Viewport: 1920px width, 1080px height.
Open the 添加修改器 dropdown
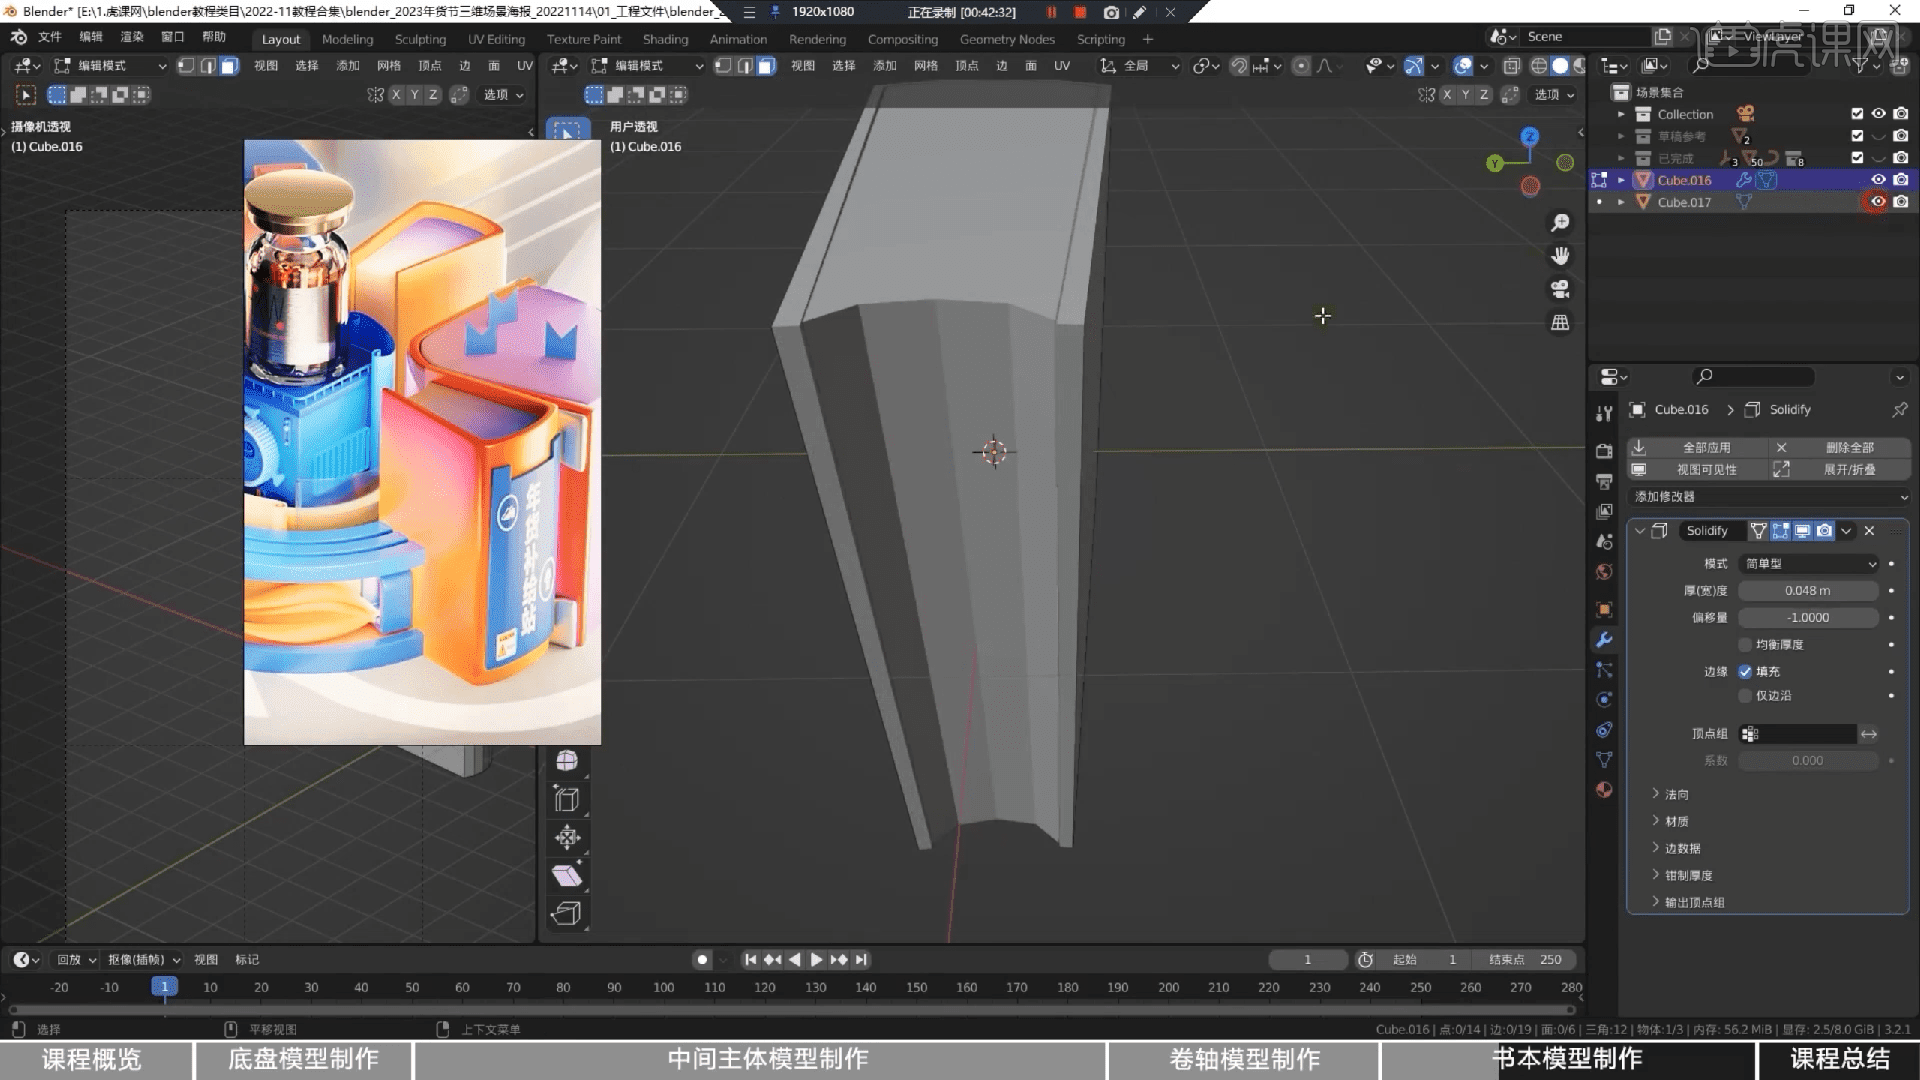(x=1768, y=497)
